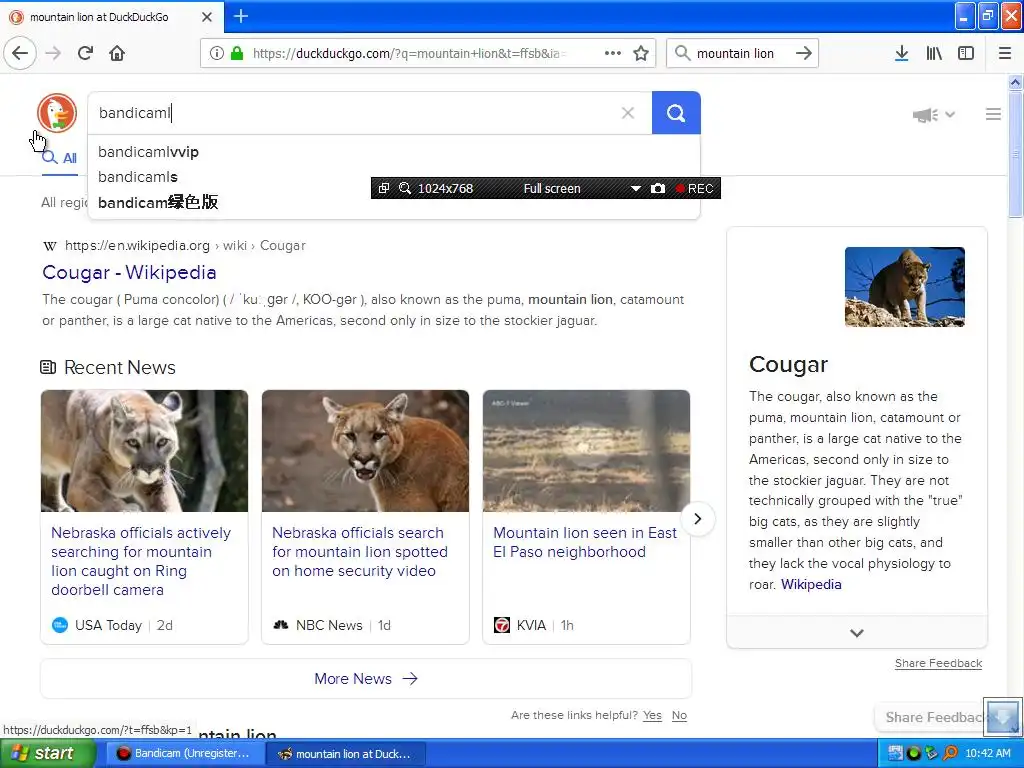Run search with blue magnifier button
1024x768 pixels.
click(676, 113)
